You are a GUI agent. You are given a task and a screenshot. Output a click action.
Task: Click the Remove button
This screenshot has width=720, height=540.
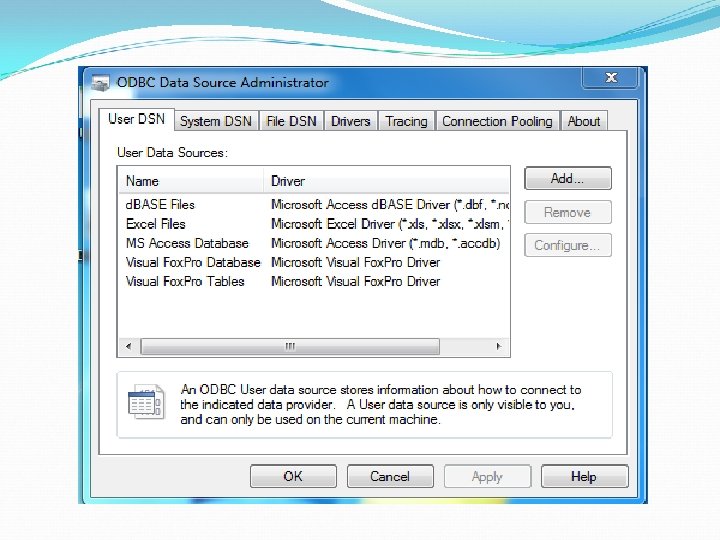(x=568, y=212)
